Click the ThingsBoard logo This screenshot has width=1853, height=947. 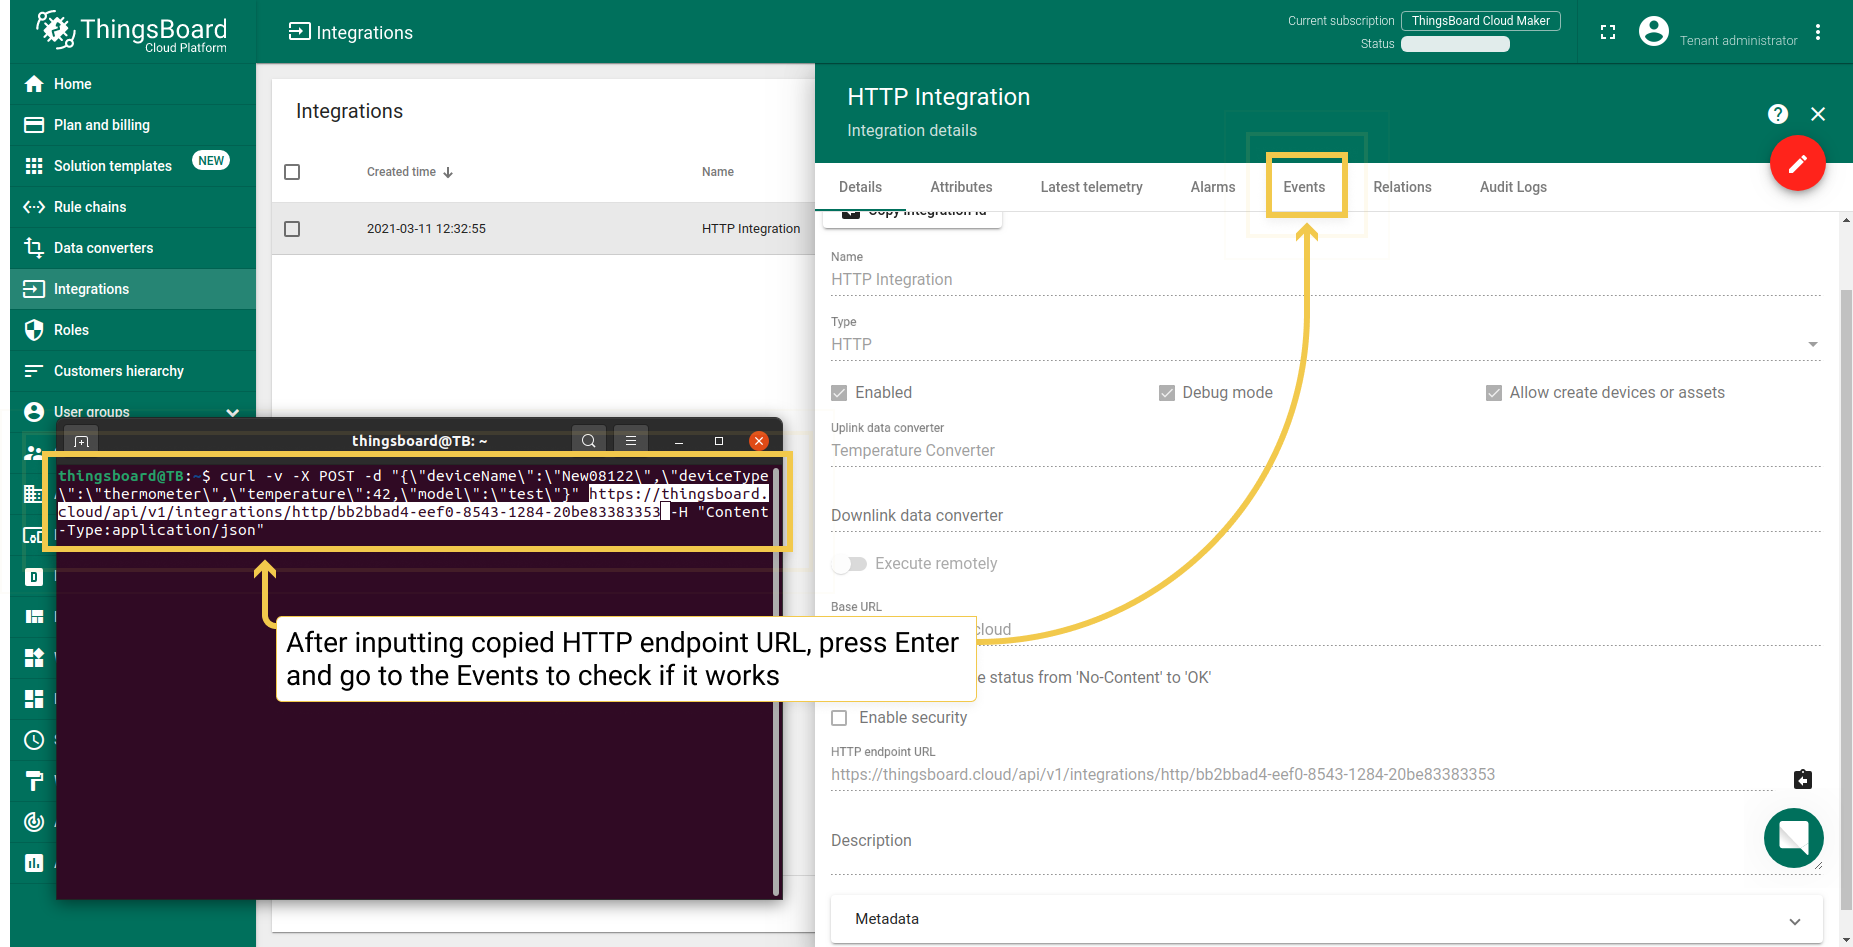[132, 32]
